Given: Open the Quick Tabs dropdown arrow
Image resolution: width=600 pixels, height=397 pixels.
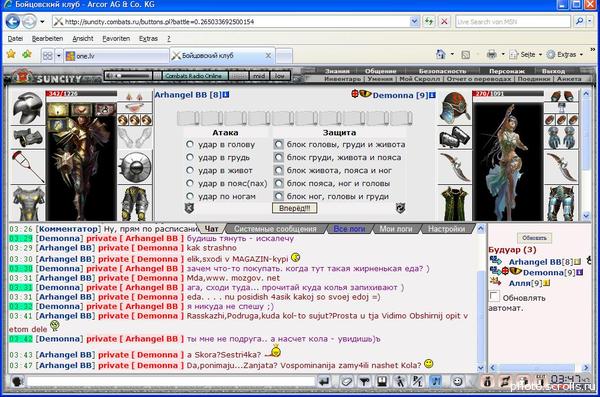Looking at the screenshot, I should point(59,56).
